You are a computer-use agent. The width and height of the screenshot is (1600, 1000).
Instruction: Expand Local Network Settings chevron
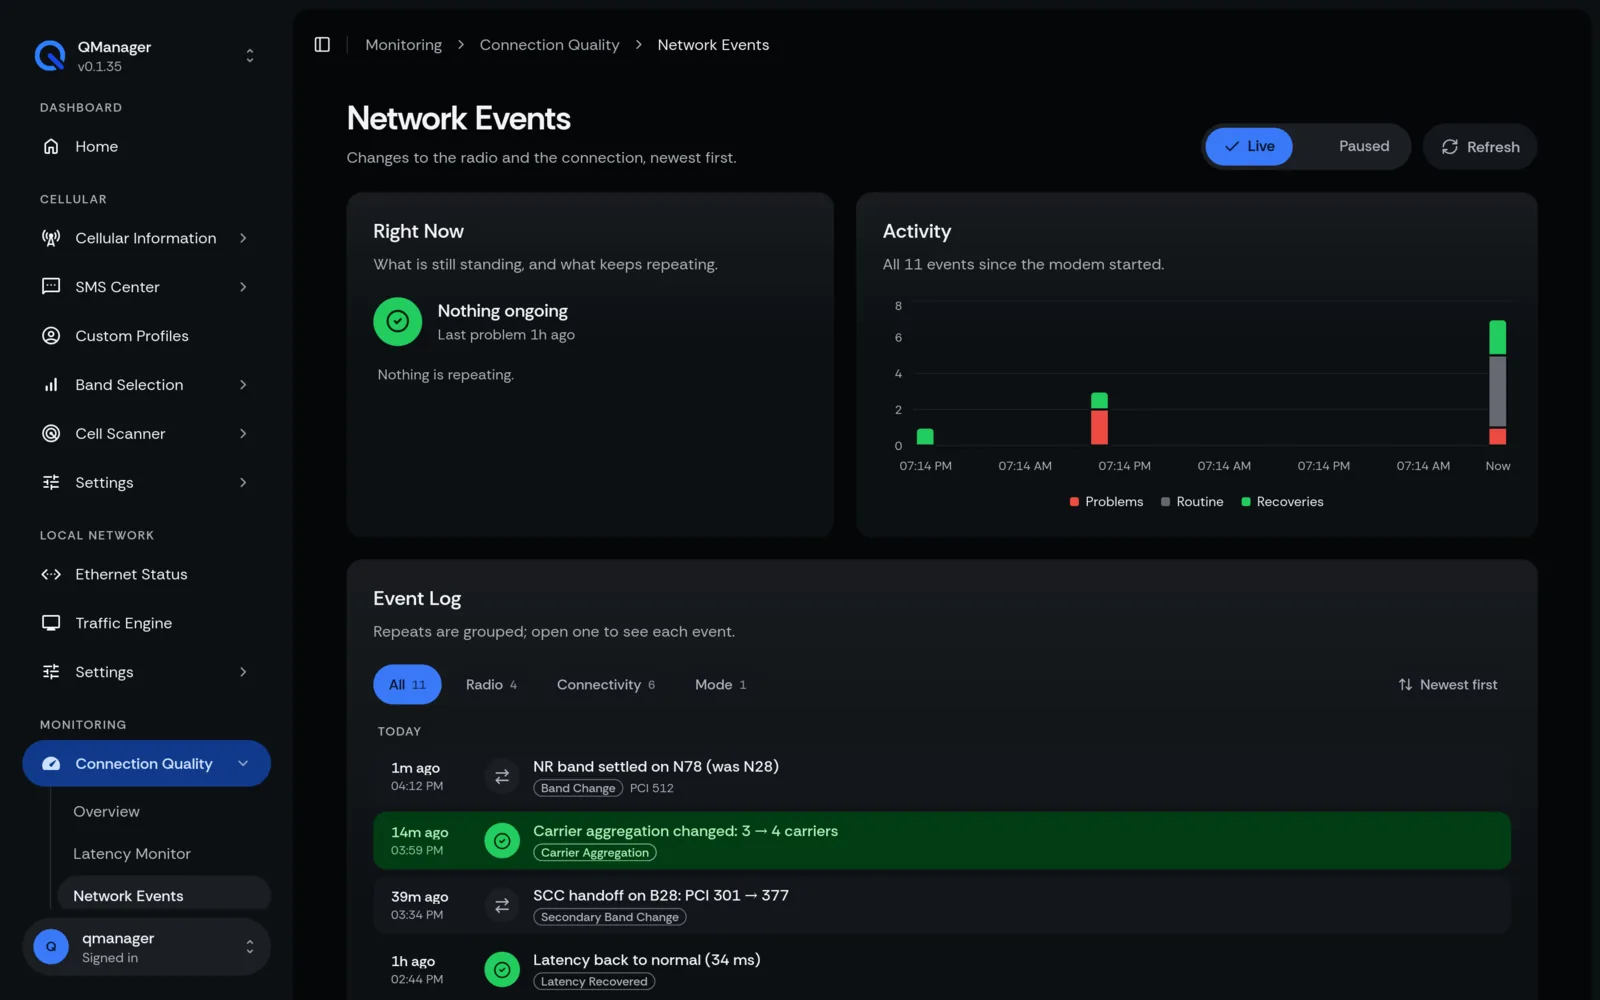(243, 672)
